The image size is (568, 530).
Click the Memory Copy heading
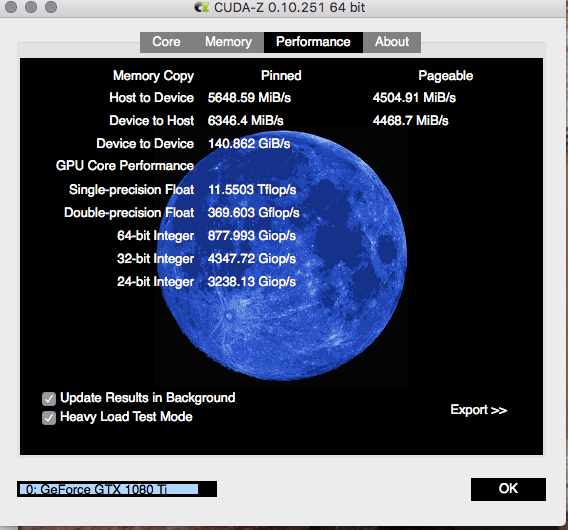[153, 76]
